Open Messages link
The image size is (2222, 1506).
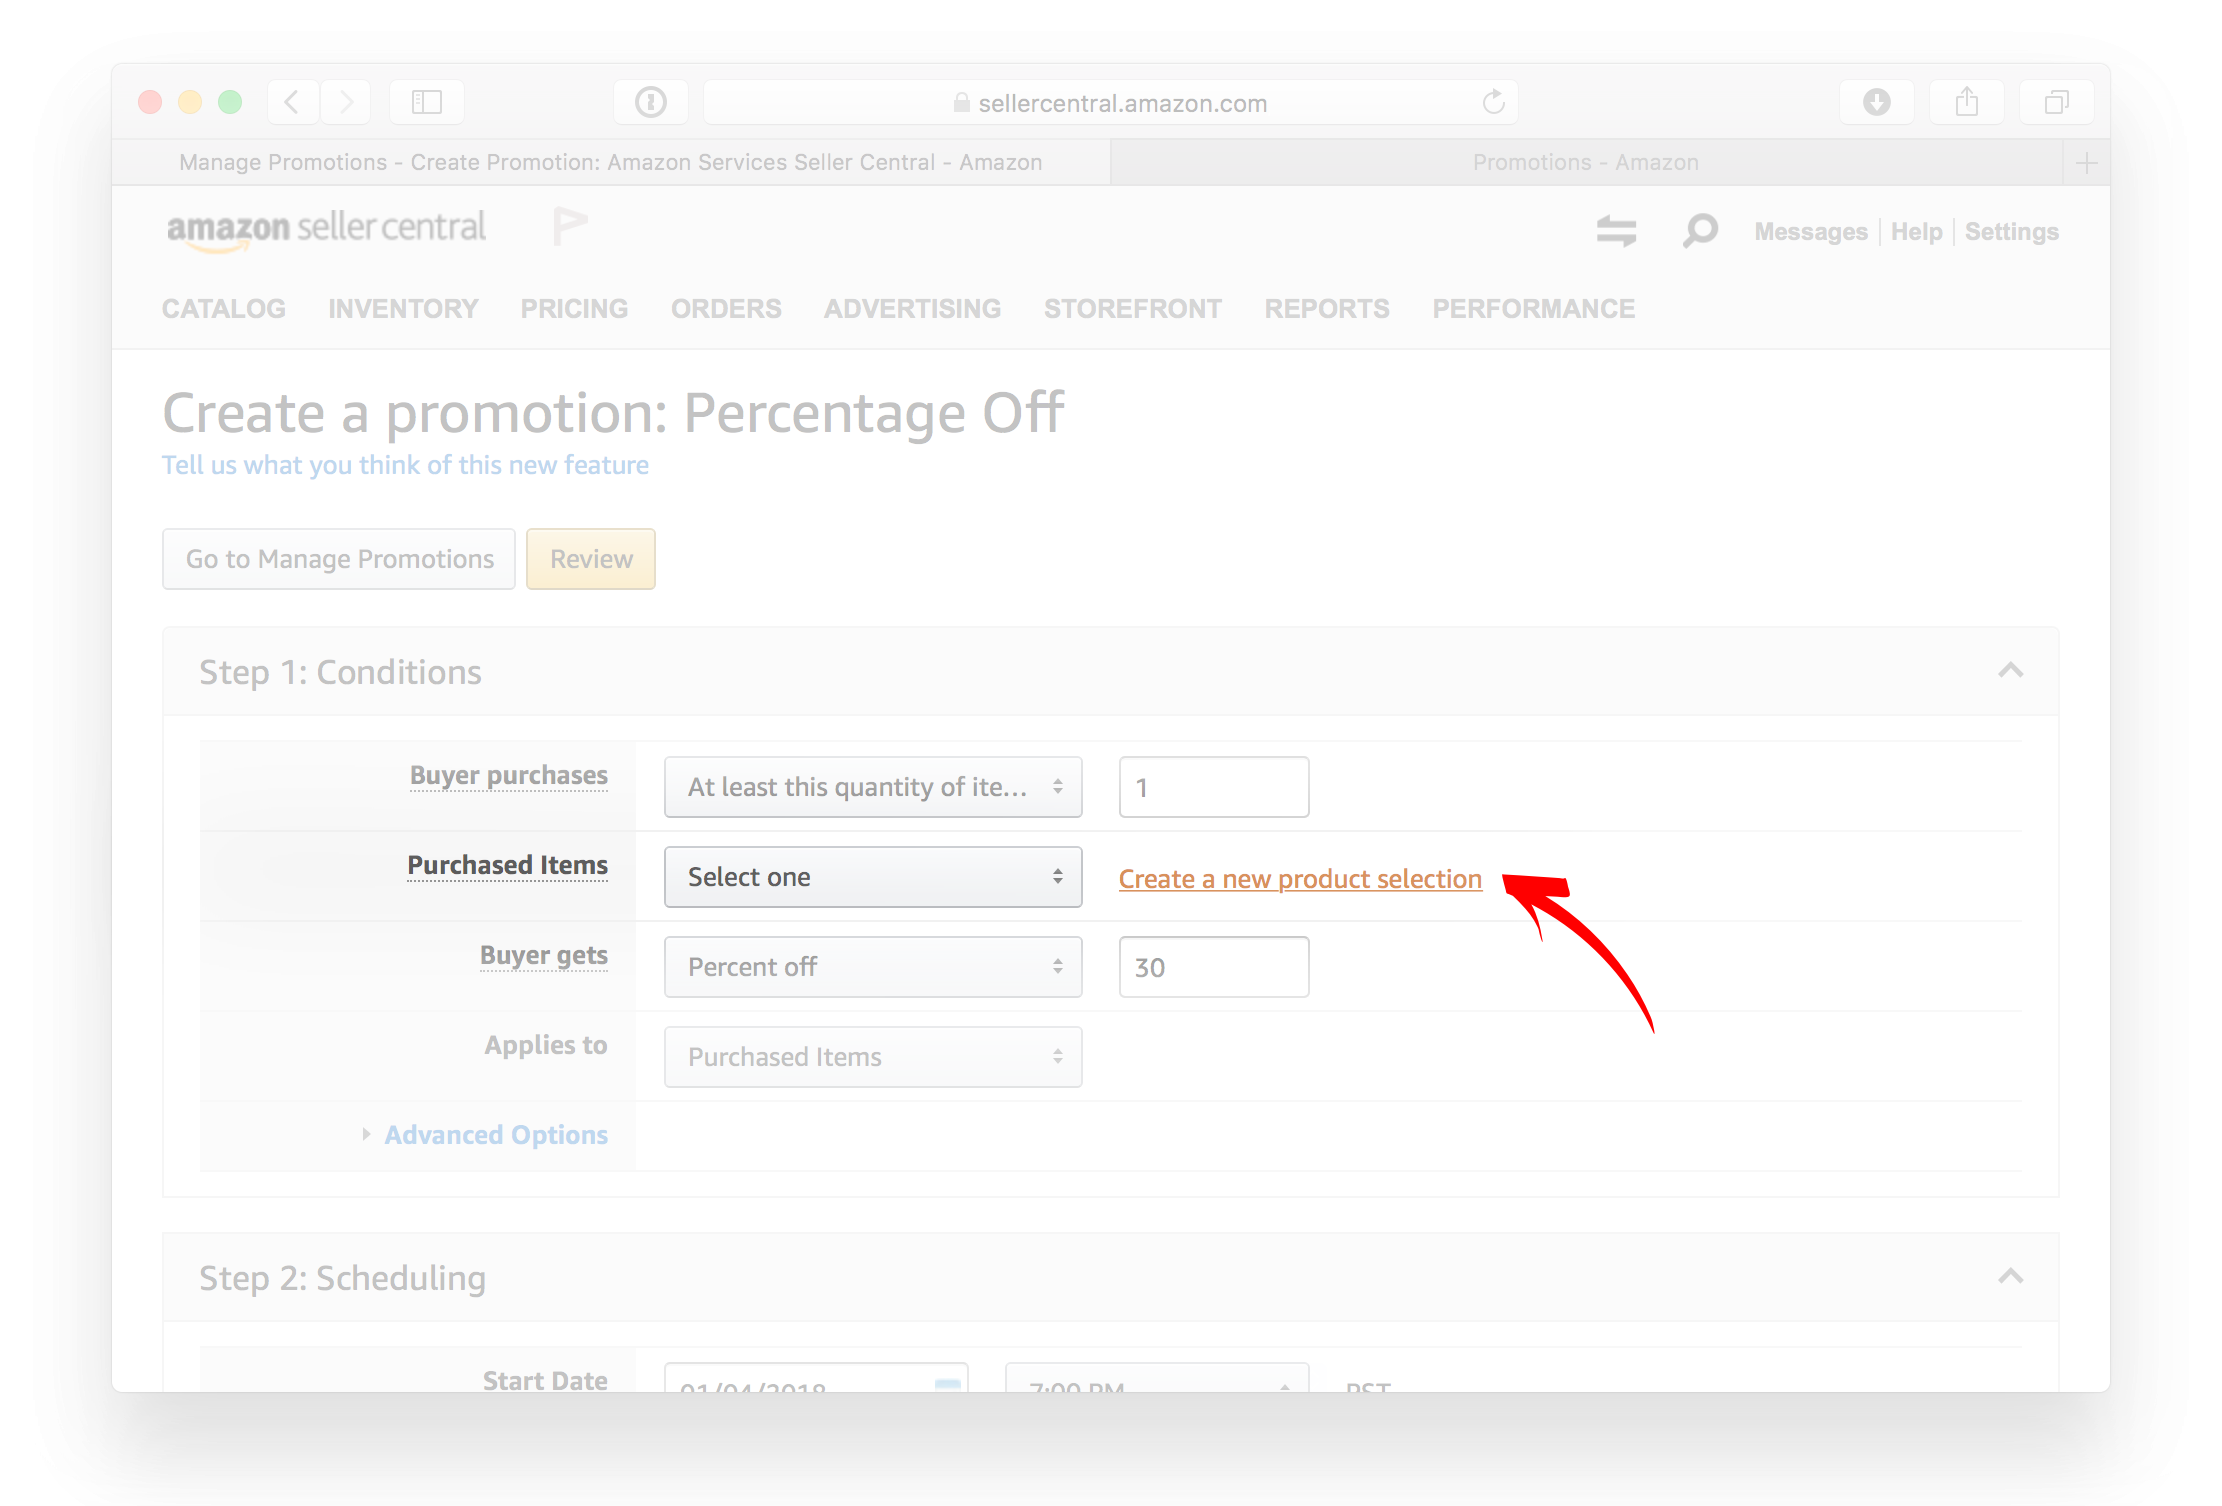[1811, 232]
